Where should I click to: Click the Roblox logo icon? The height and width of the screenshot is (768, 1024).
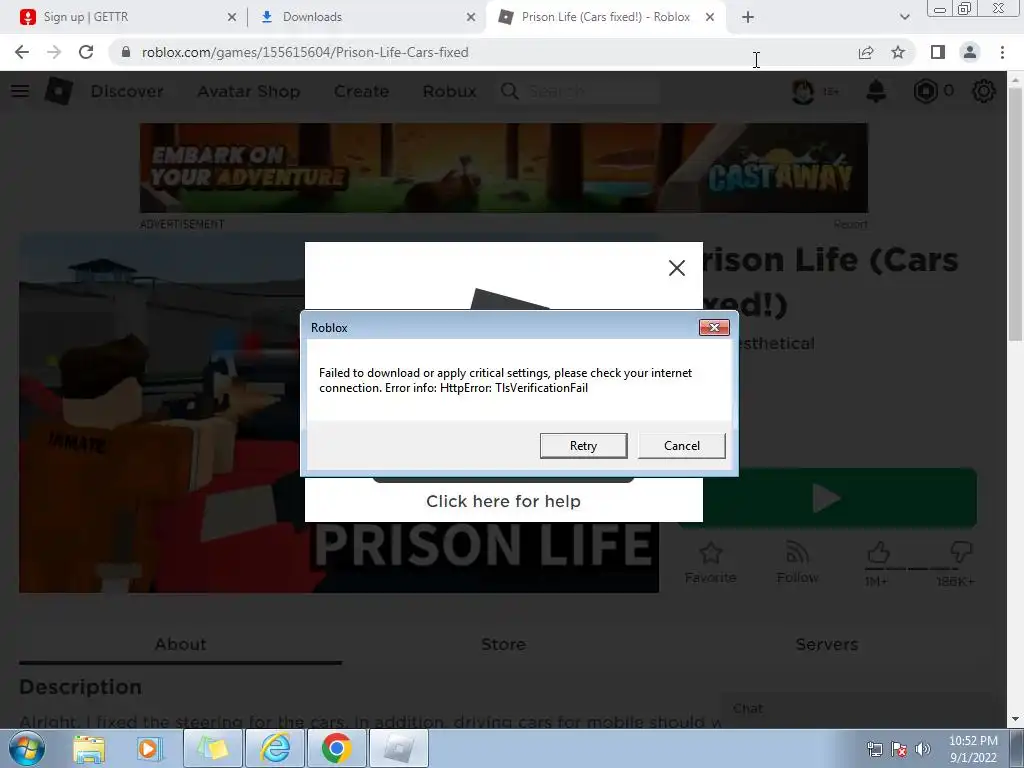[x=59, y=91]
